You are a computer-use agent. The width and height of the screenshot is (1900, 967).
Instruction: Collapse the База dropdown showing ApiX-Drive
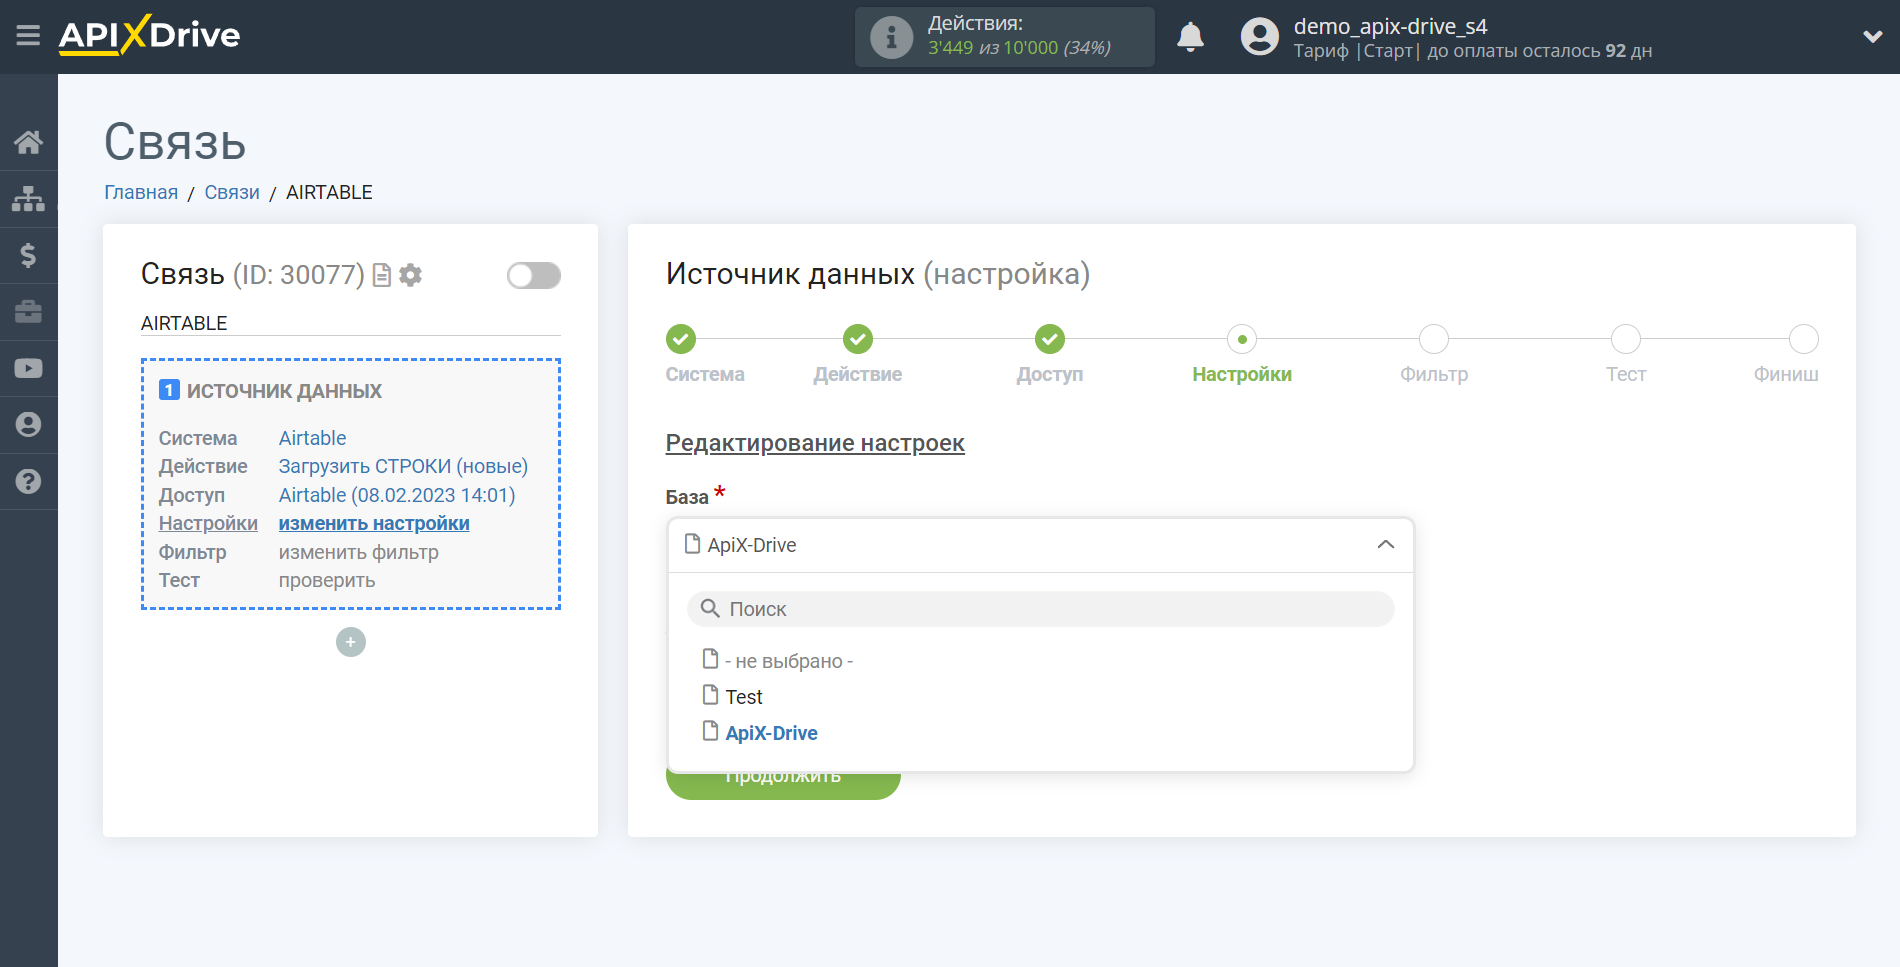pos(1040,545)
